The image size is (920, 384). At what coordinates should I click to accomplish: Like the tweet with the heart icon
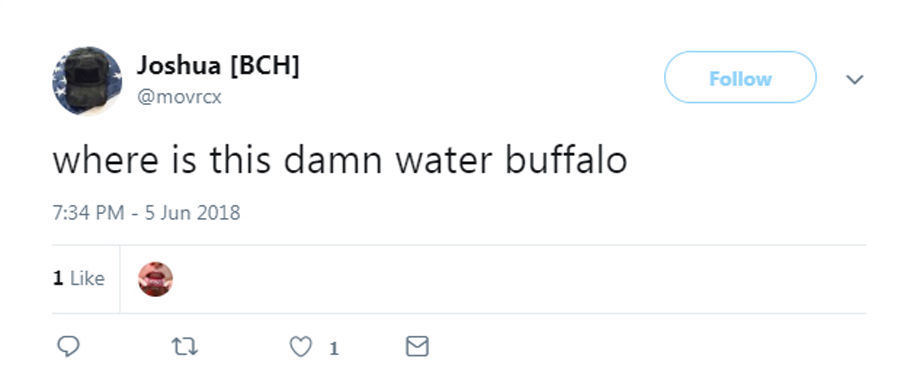pyautogui.click(x=301, y=347)
